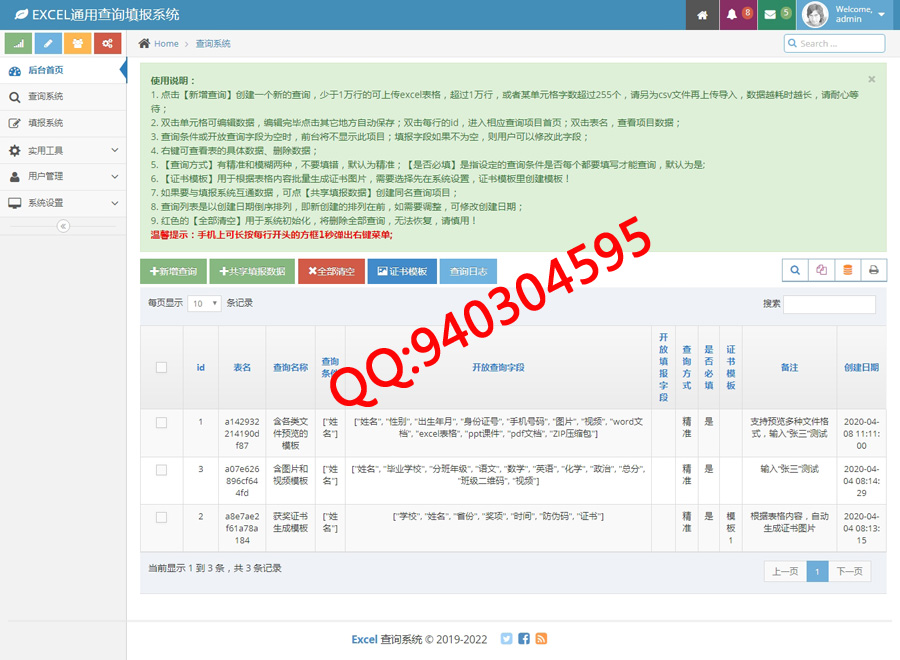Open the Welcome admin user dropdown
This screenshot has height=660, width=900.
[x=846, y=15]
